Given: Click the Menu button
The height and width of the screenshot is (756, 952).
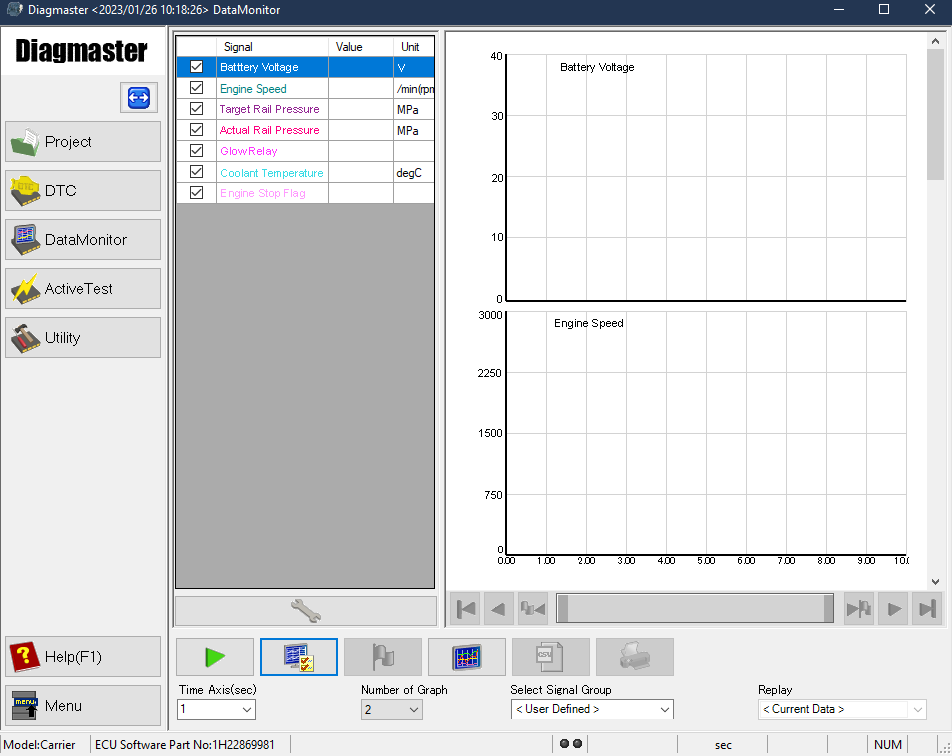Looking at the screenshot, I should (83, 706).
